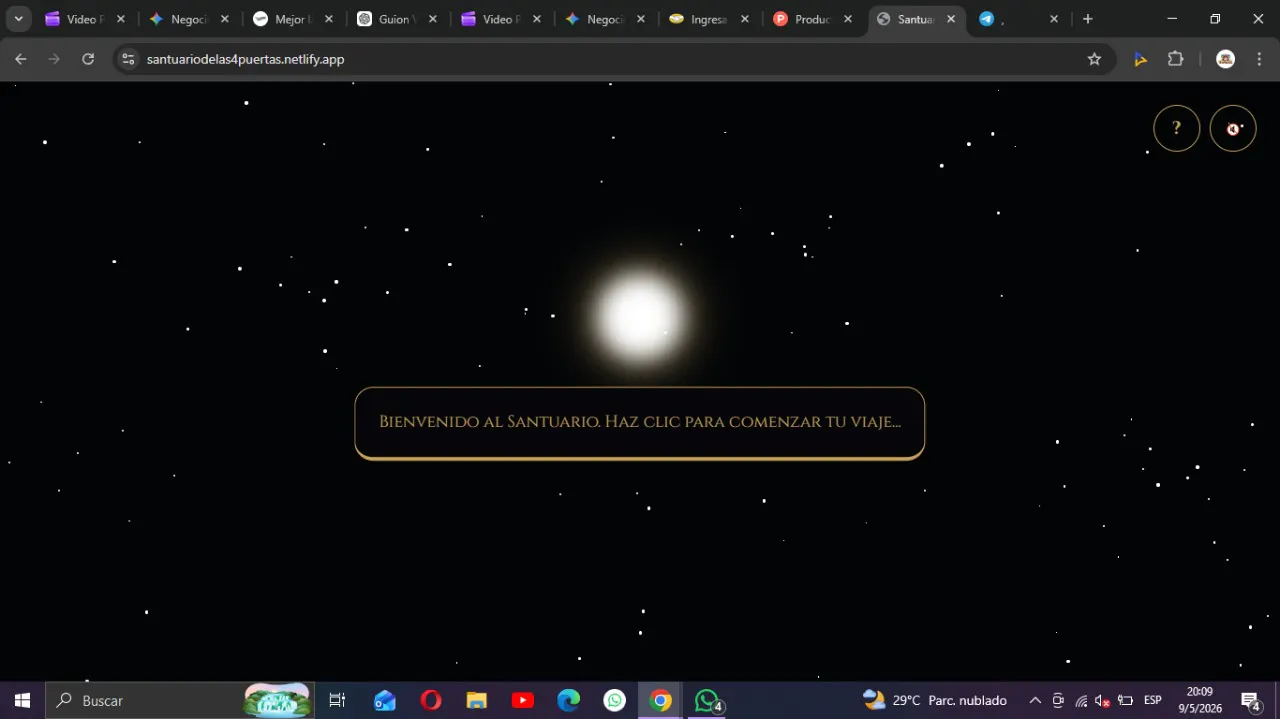Open File Explorer from the taskbar
The width and height of the screenshot is (1280, 719).
(477, 700)
